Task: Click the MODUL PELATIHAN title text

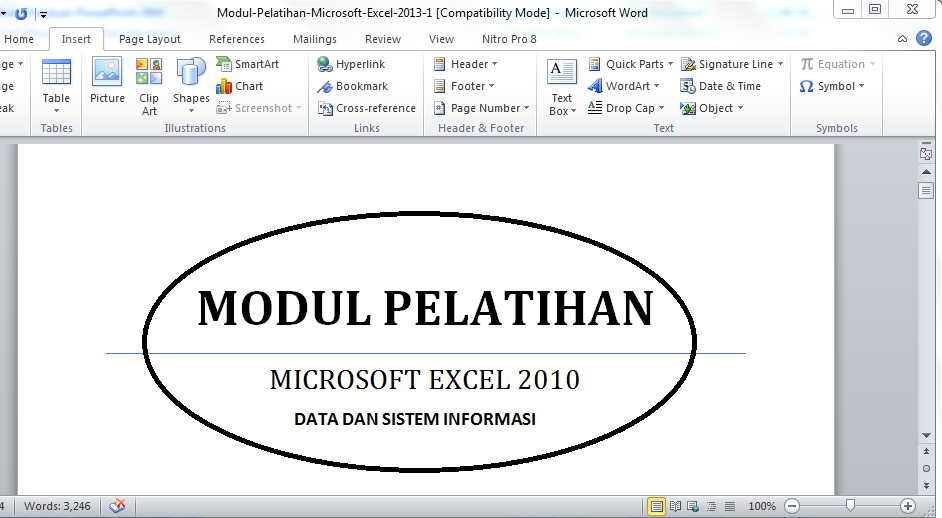Action: (x=425, y=309)
